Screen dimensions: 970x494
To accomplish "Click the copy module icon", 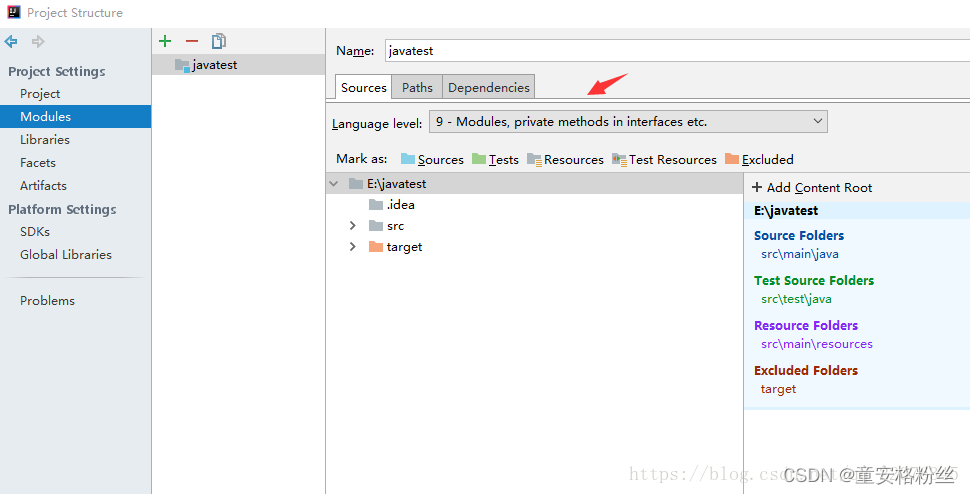I will pos(218,41).
